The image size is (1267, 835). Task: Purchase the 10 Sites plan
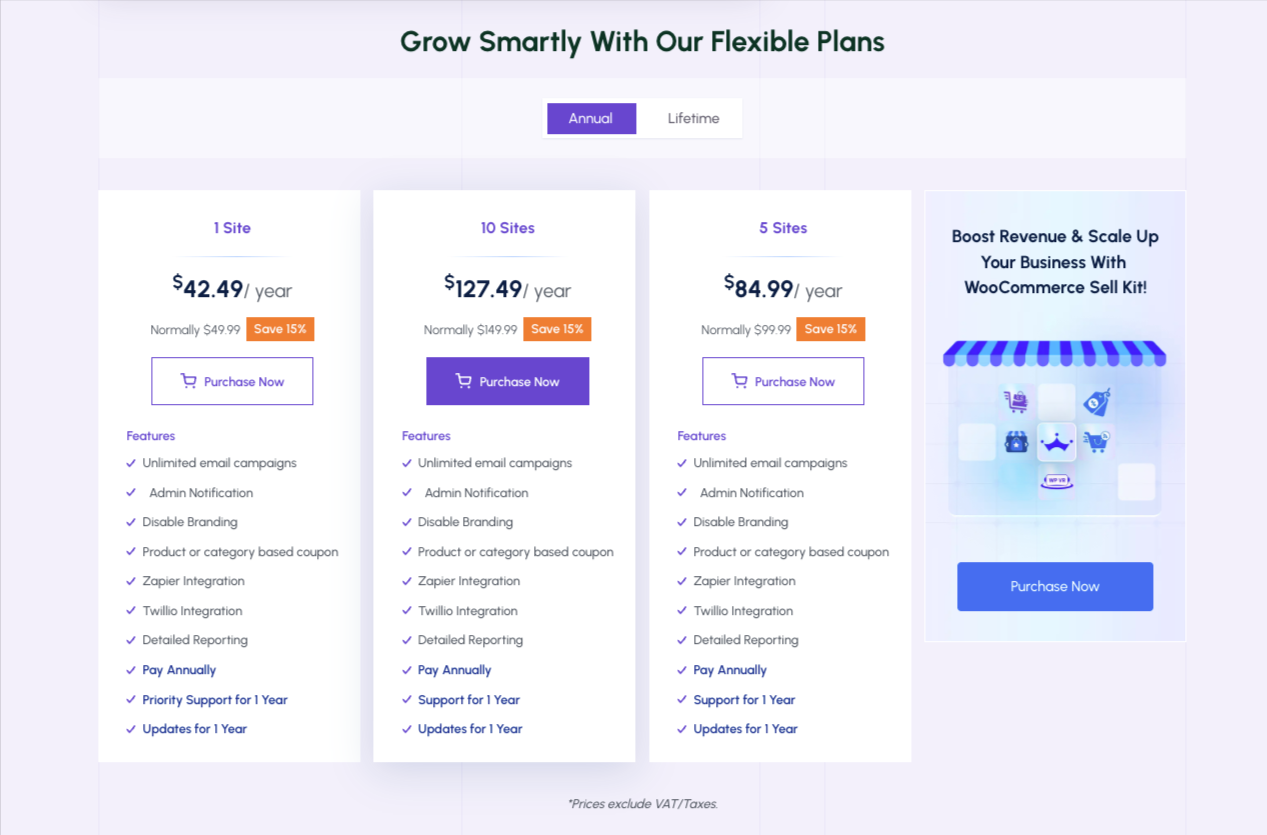(x=507, y=381)
